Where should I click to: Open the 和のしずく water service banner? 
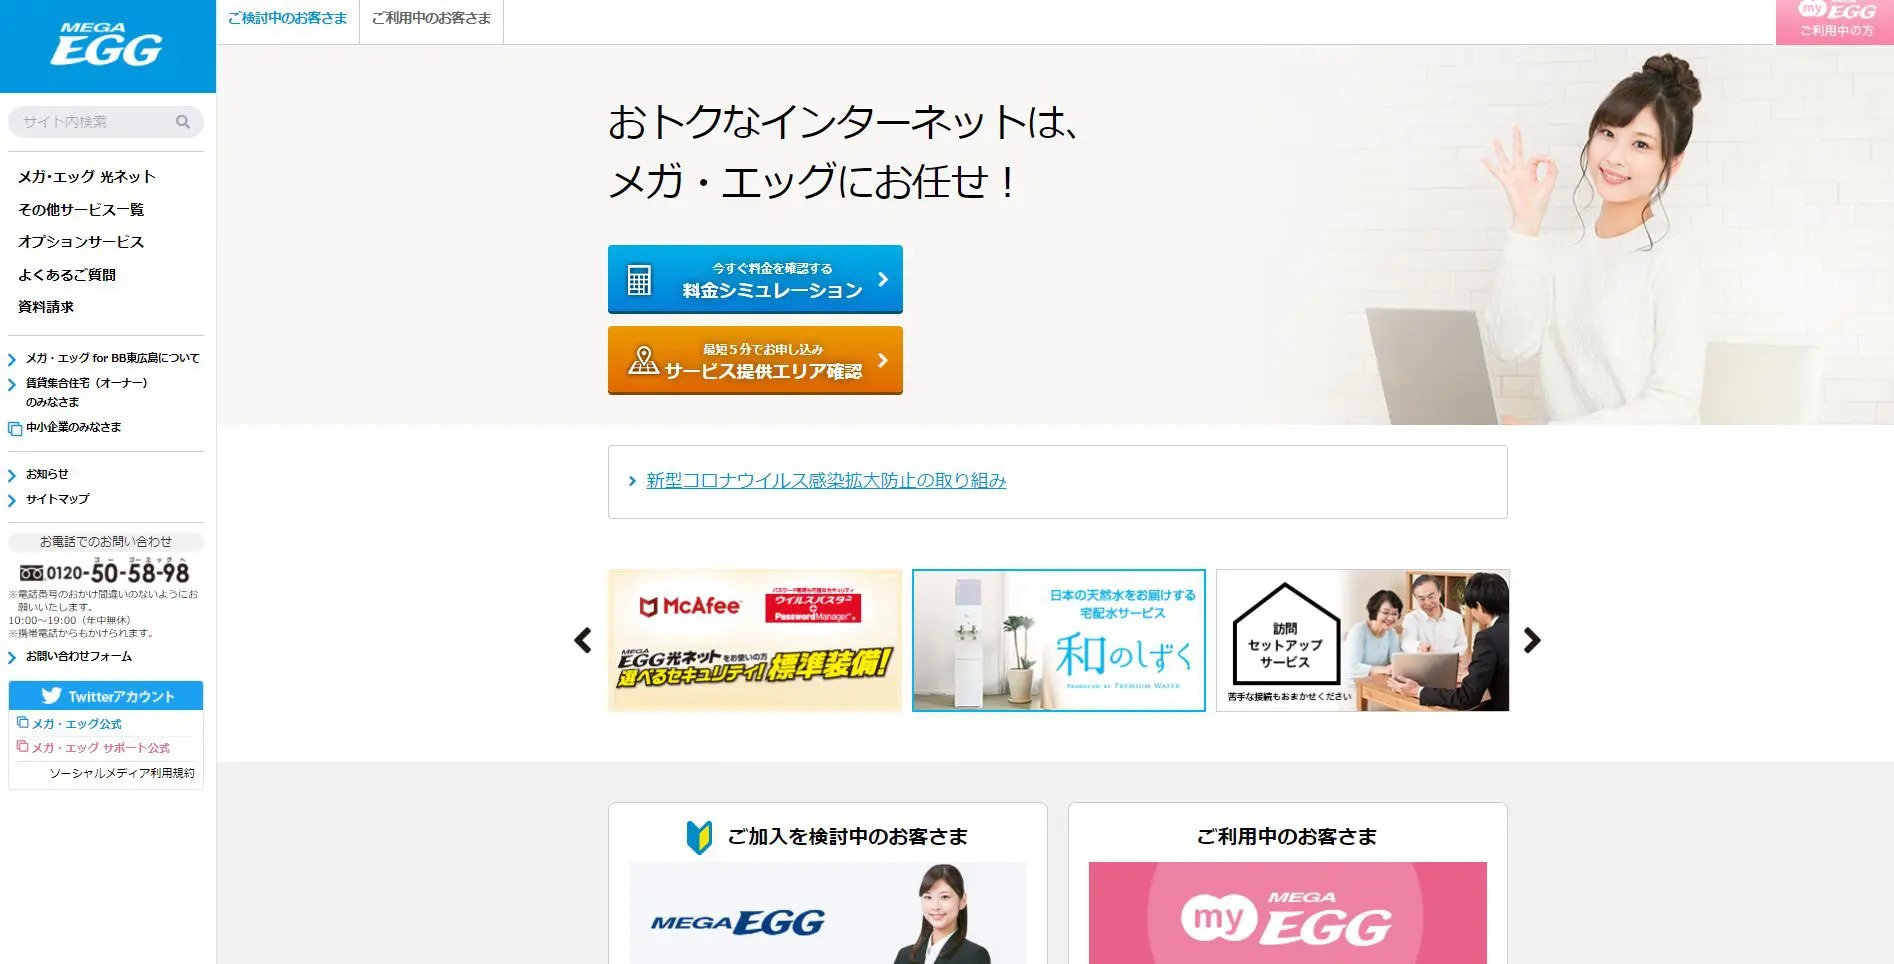tap(1059, 640)
